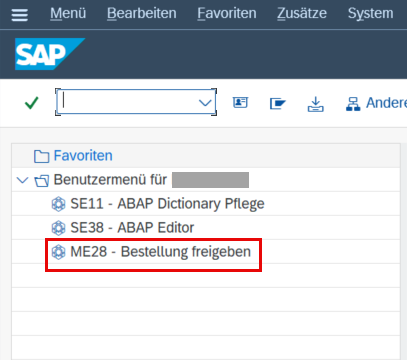407x360 pixels.
Task: Select ME28 - Bestellung freigeben entry
Action: point(160,252)
